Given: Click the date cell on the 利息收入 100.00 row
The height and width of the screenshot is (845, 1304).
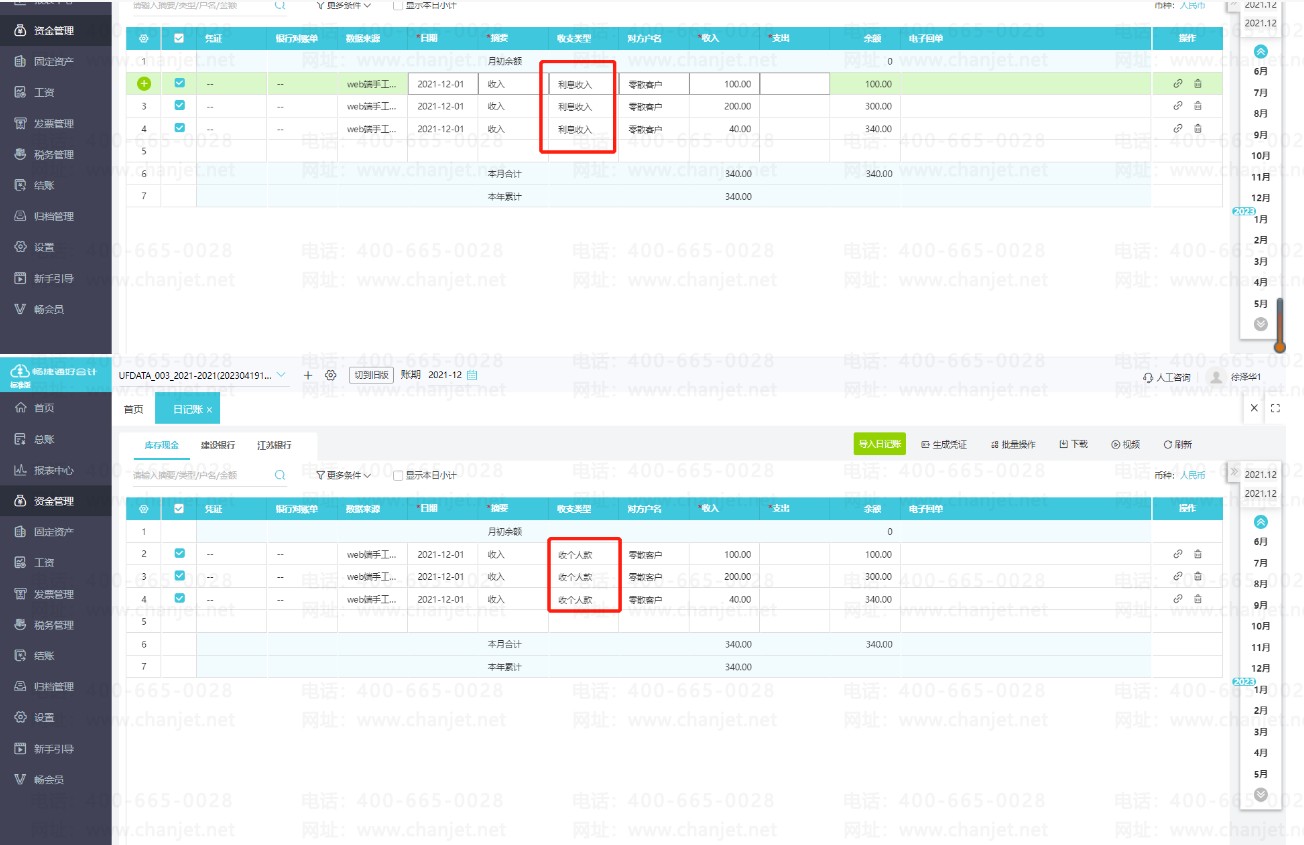Looking at the screenshot, I should pyautogui.click(x=442, y=84).
